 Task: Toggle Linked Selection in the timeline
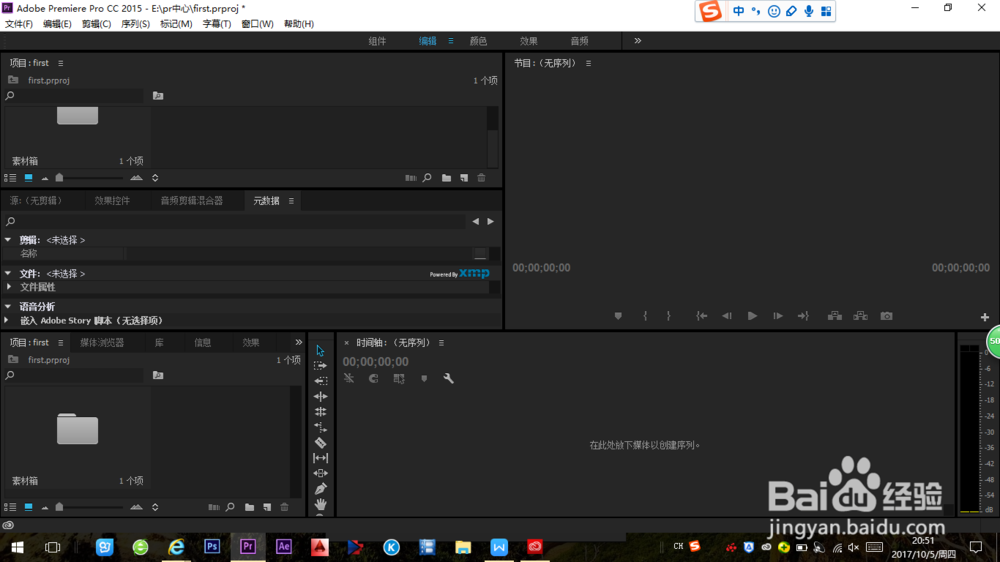click(399, 378)
